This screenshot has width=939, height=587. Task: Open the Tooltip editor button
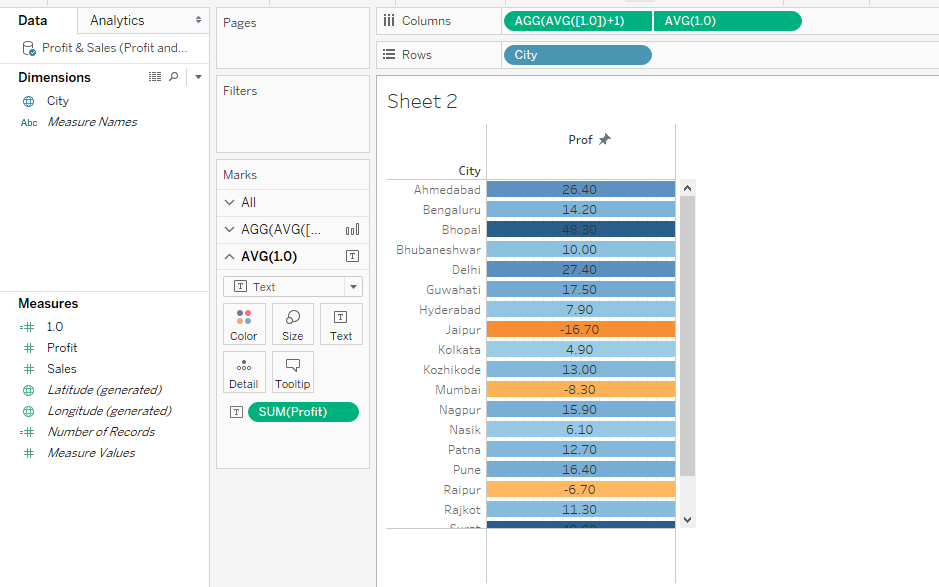292,372
